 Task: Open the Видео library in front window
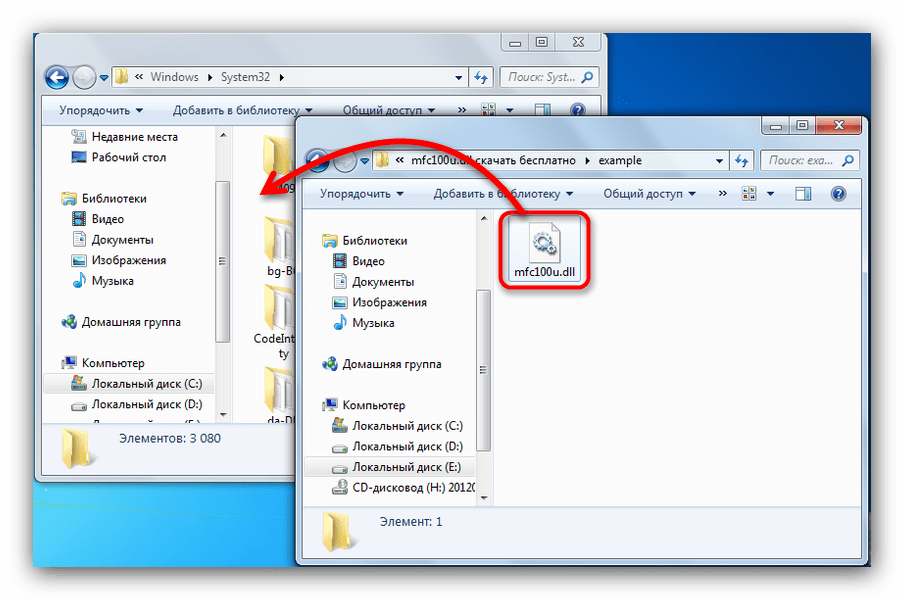pos(368,261)
